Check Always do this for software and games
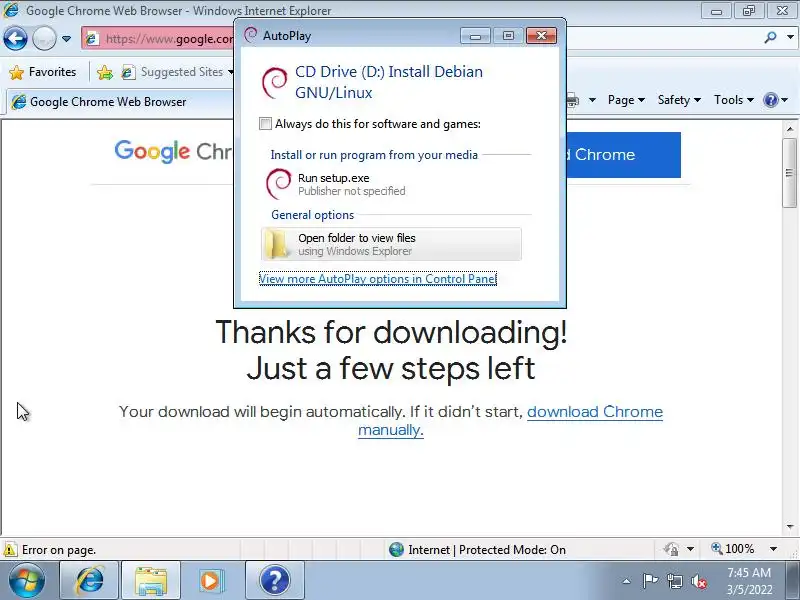This screenshot has width=800, height=600. 265,123
